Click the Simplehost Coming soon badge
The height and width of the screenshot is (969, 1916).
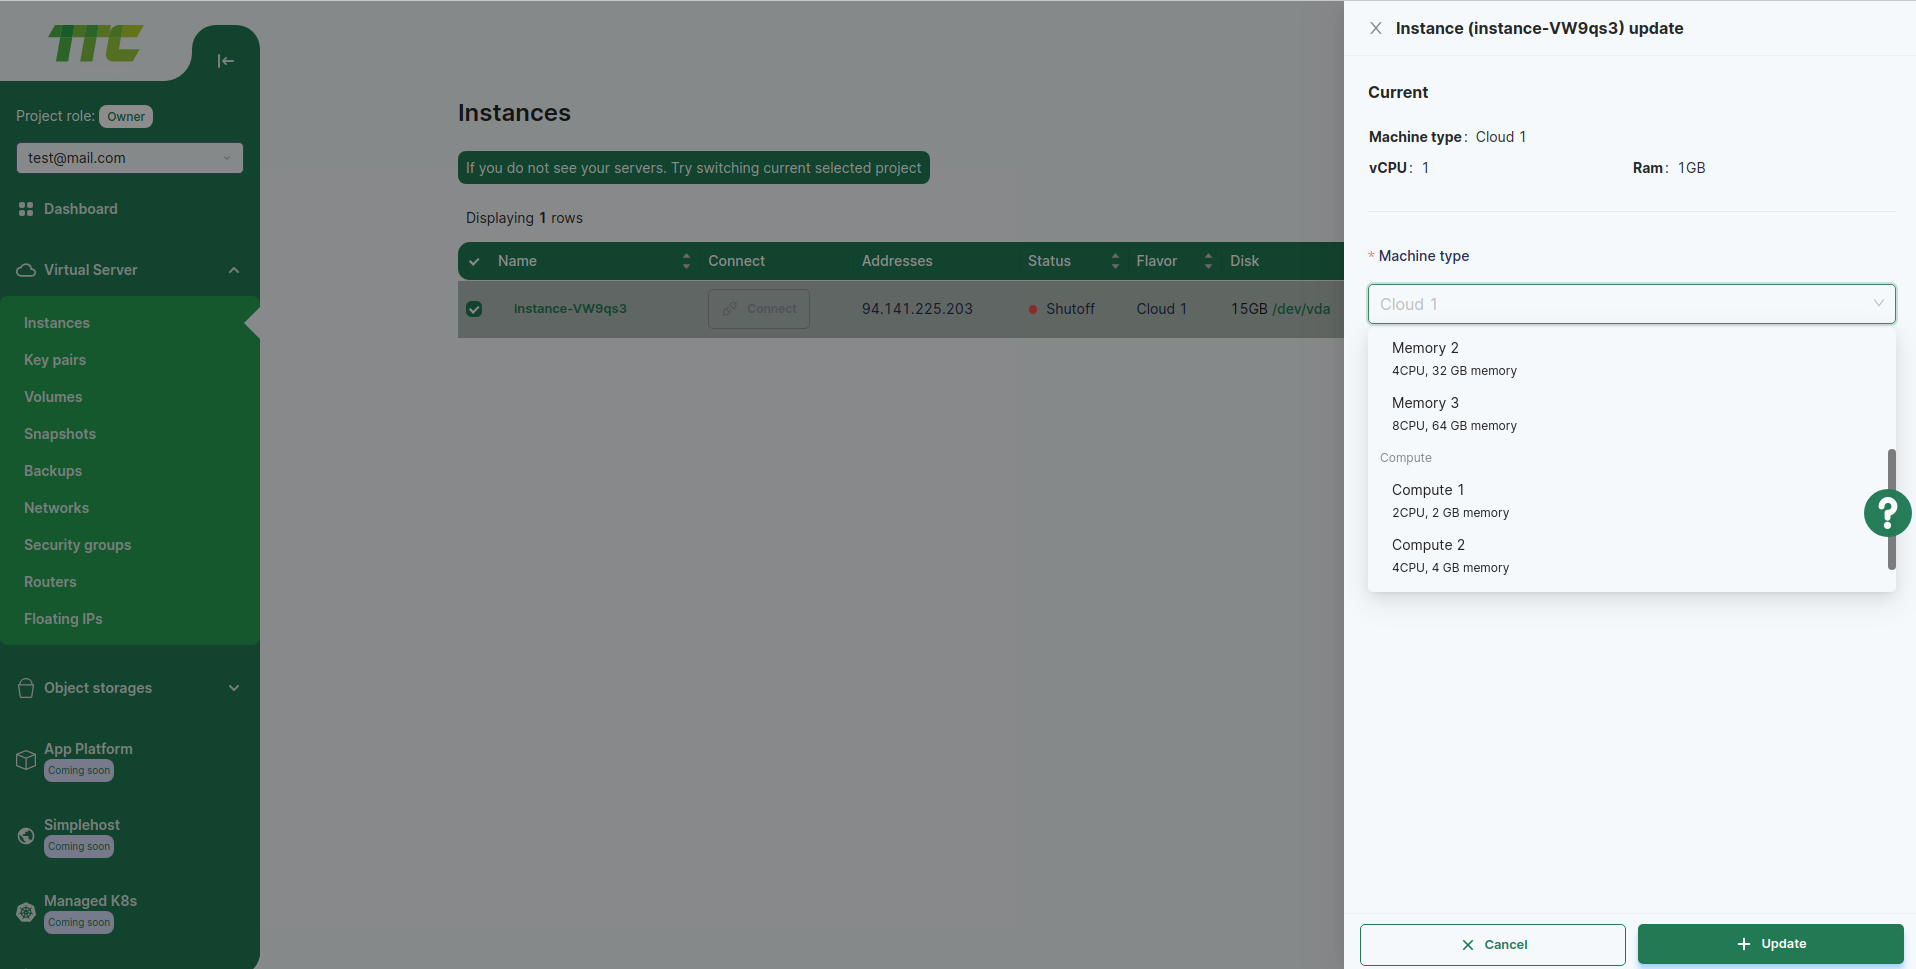(x=79, y=847)
